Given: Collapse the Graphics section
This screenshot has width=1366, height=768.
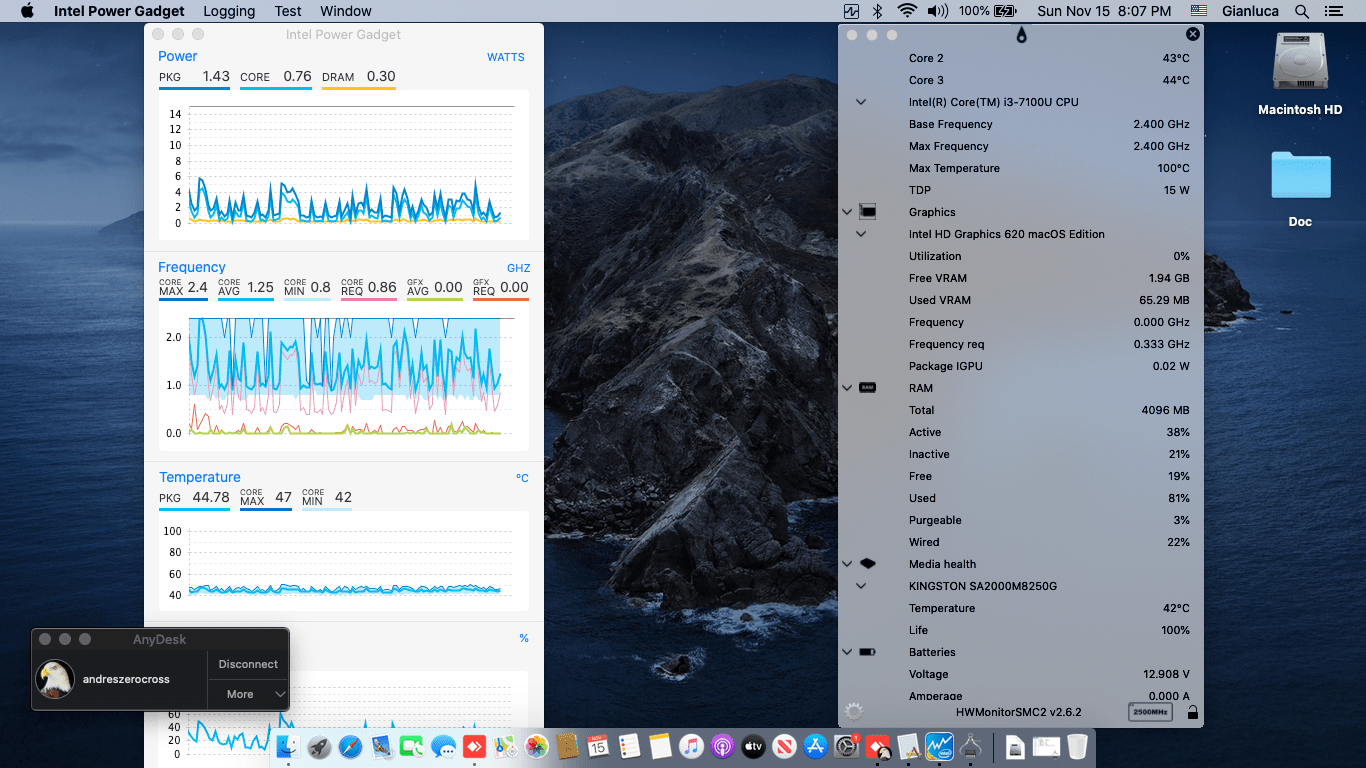Looking at the screenshot, I should (x=847, y=212).
